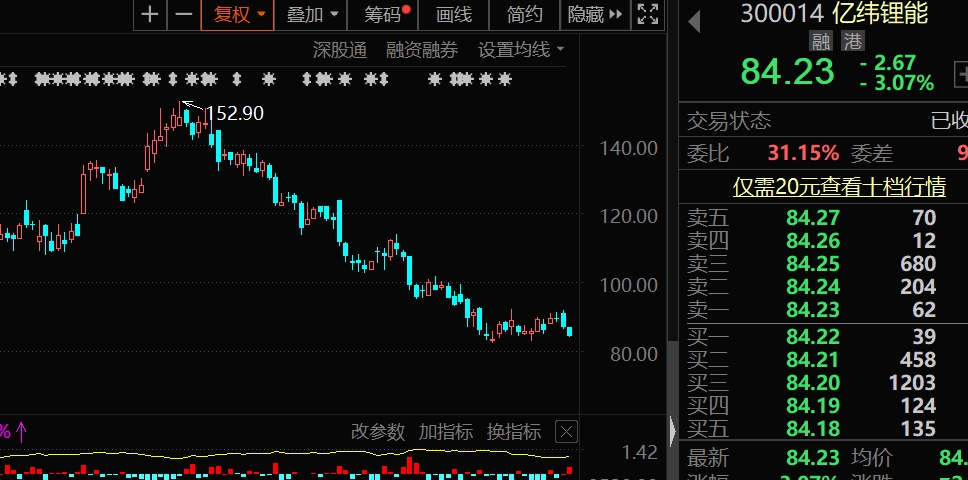Viewport: 968px width, 480px height.
Task: Click the 港 tag
Action: 853,41
